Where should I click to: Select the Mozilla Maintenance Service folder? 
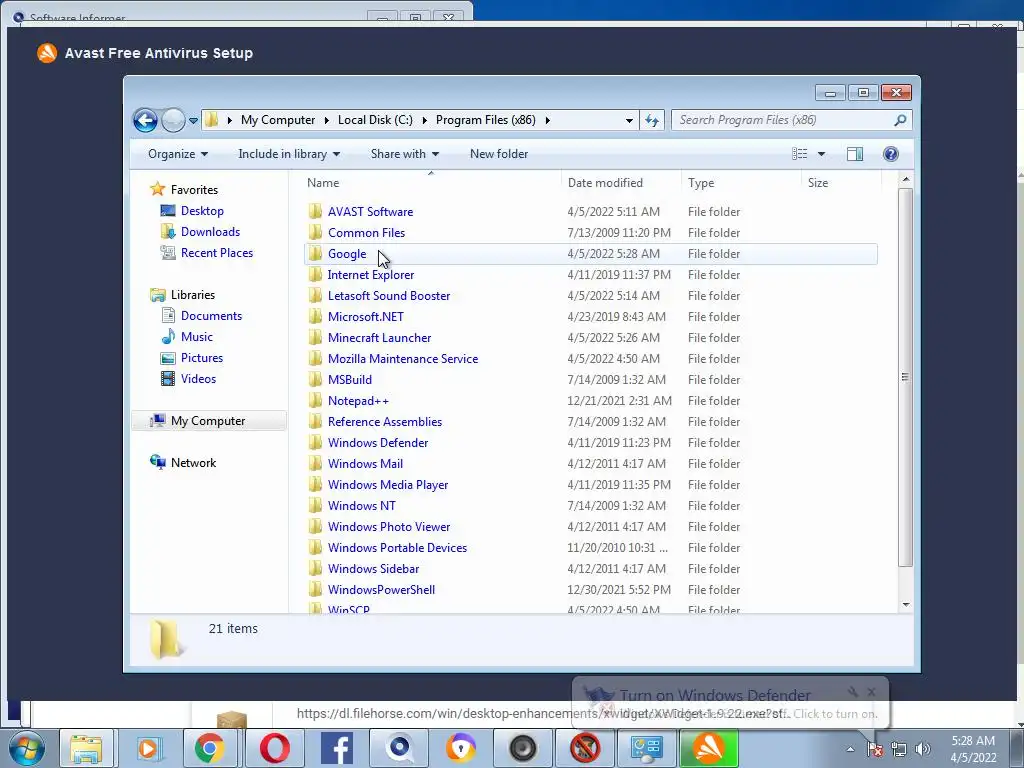[x=403, y=359]
